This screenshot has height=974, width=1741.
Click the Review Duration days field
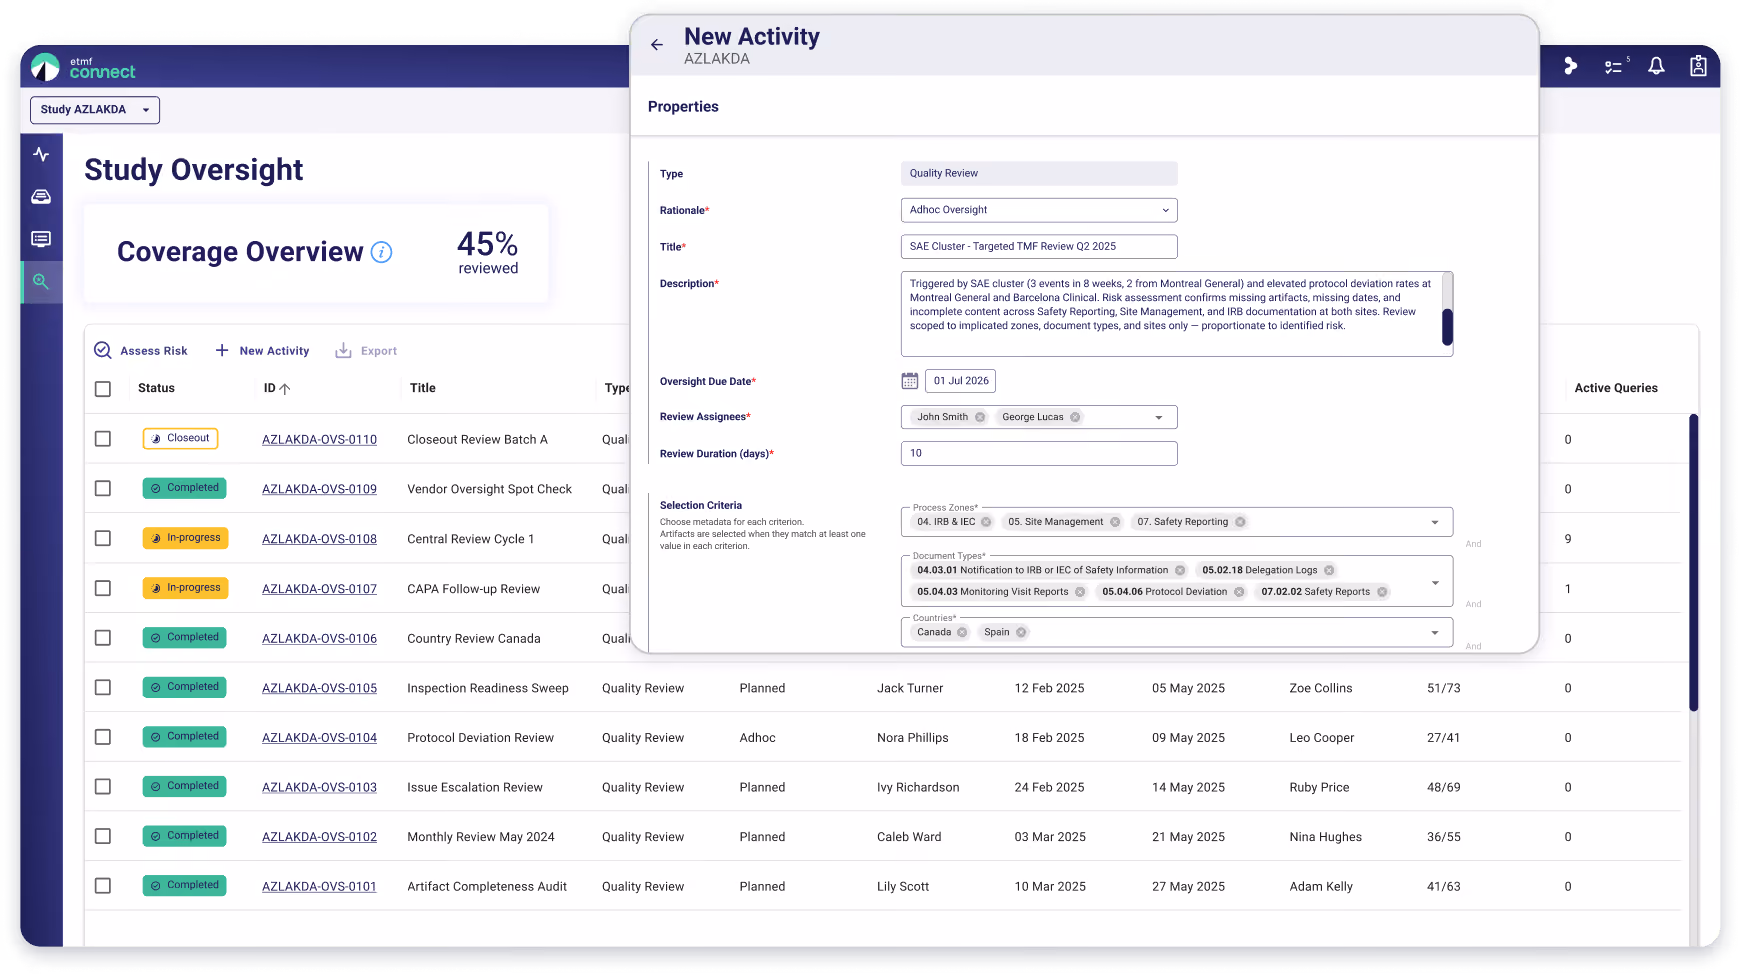1039,453
